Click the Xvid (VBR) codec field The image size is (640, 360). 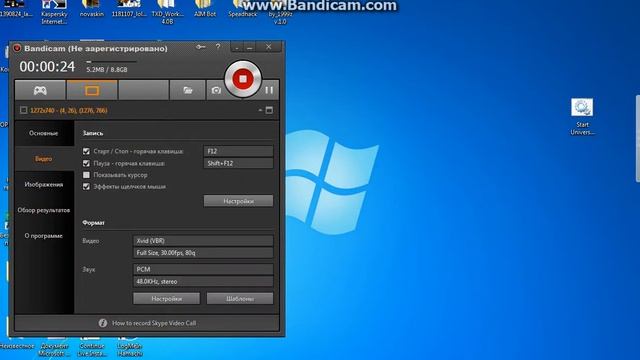(x=203, y=241)
